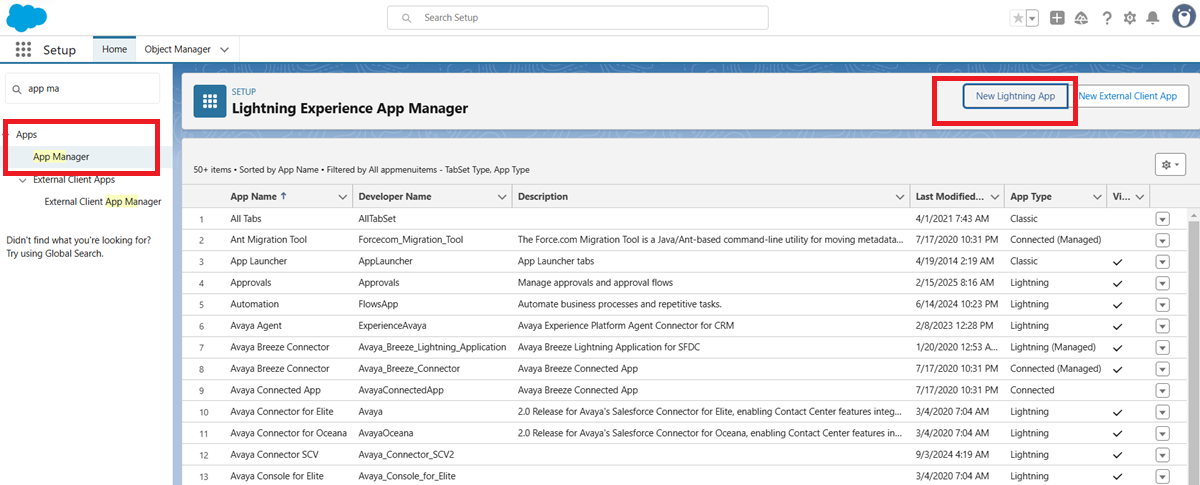This screenshot has height=485, width=1200.
Task: Click the New Lightning App button
Action: click(1015, 96)
